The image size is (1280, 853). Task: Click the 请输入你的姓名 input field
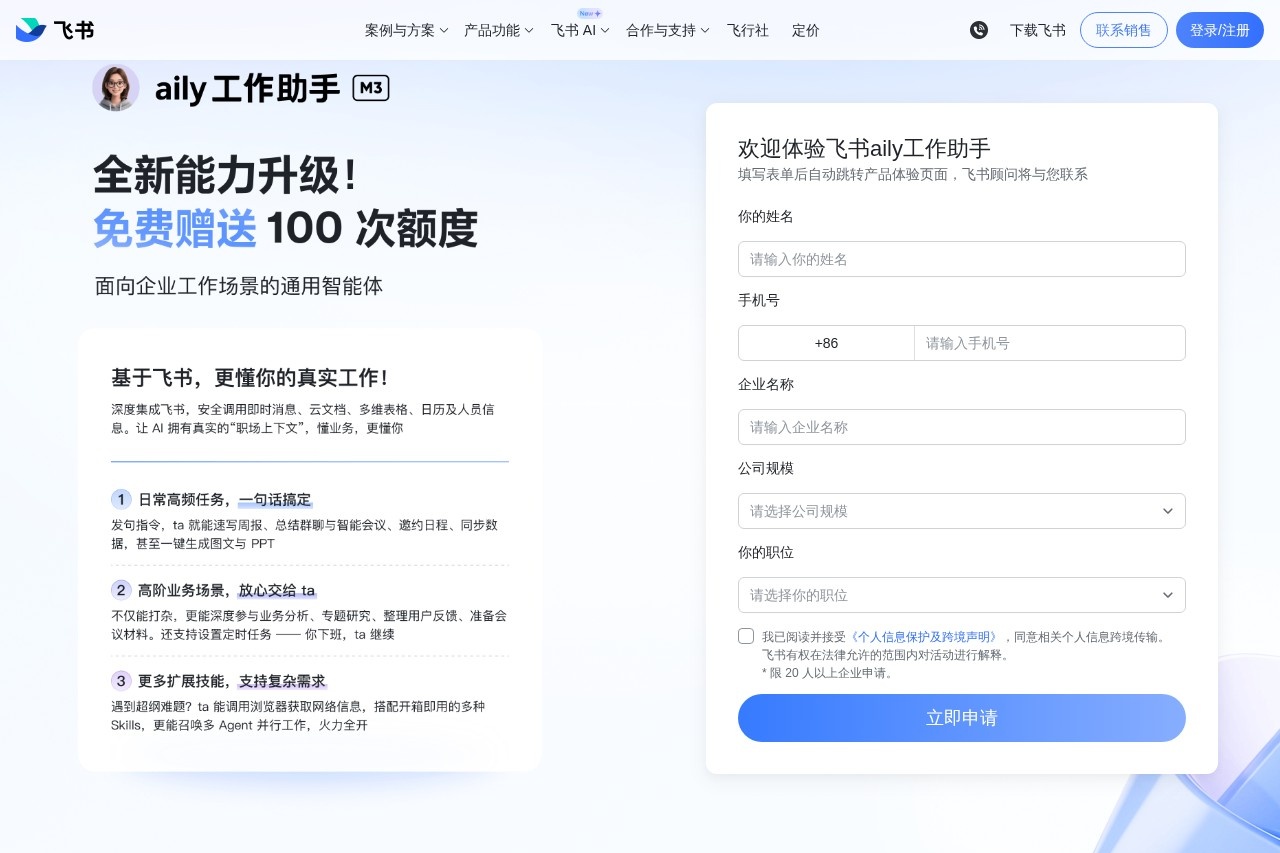(961, 259)
